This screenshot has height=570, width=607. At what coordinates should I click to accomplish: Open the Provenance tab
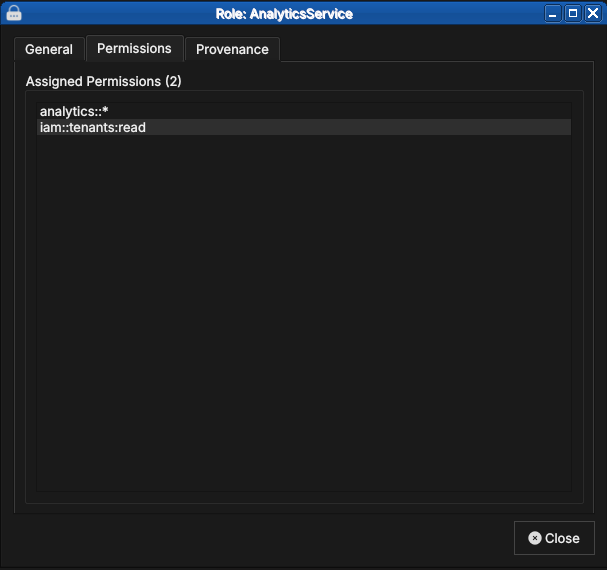[232, 49]
